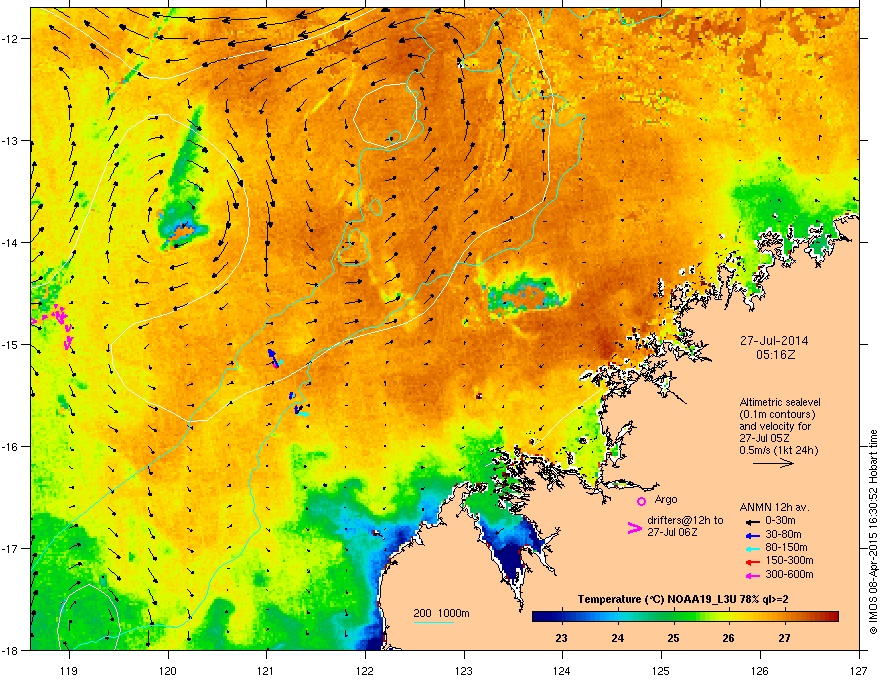880x680 pixels.
Task: Click the time label 05:16Z
Action: pyautogui.click(x=775, y=355)
